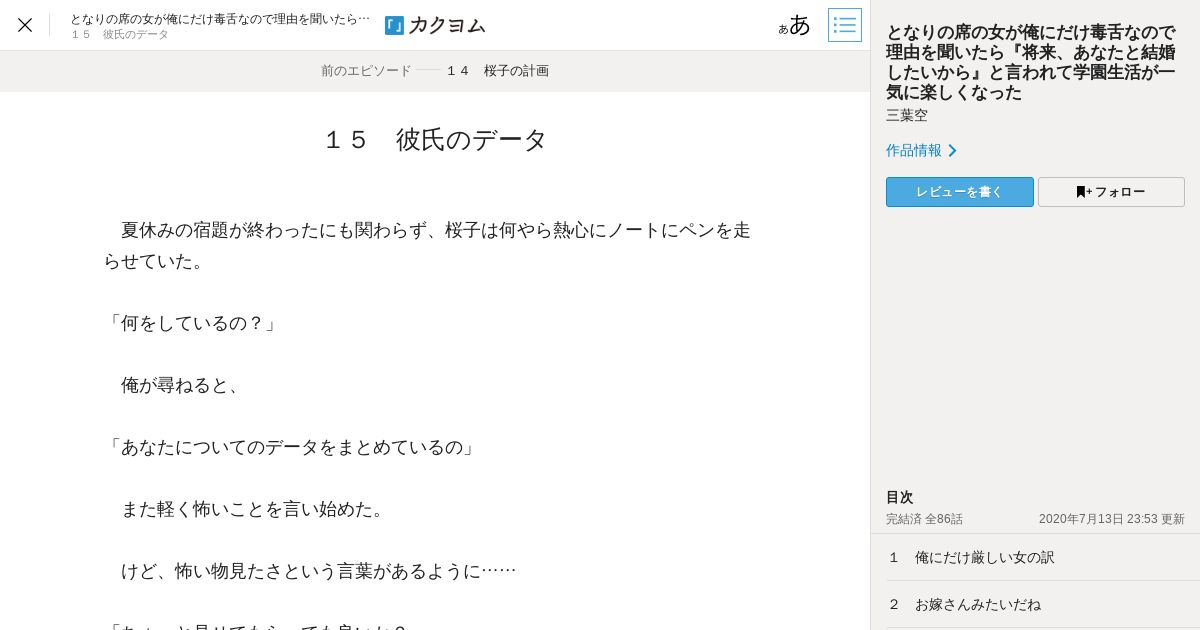The height and width of the screenshot is (630, 1200).
Task: Click レビューを書く button
Action: click(x=960, y=192)
